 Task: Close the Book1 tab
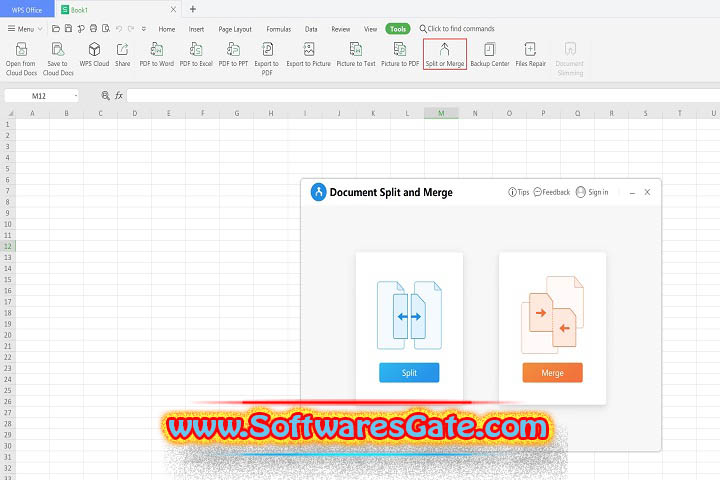pos(173,10)
